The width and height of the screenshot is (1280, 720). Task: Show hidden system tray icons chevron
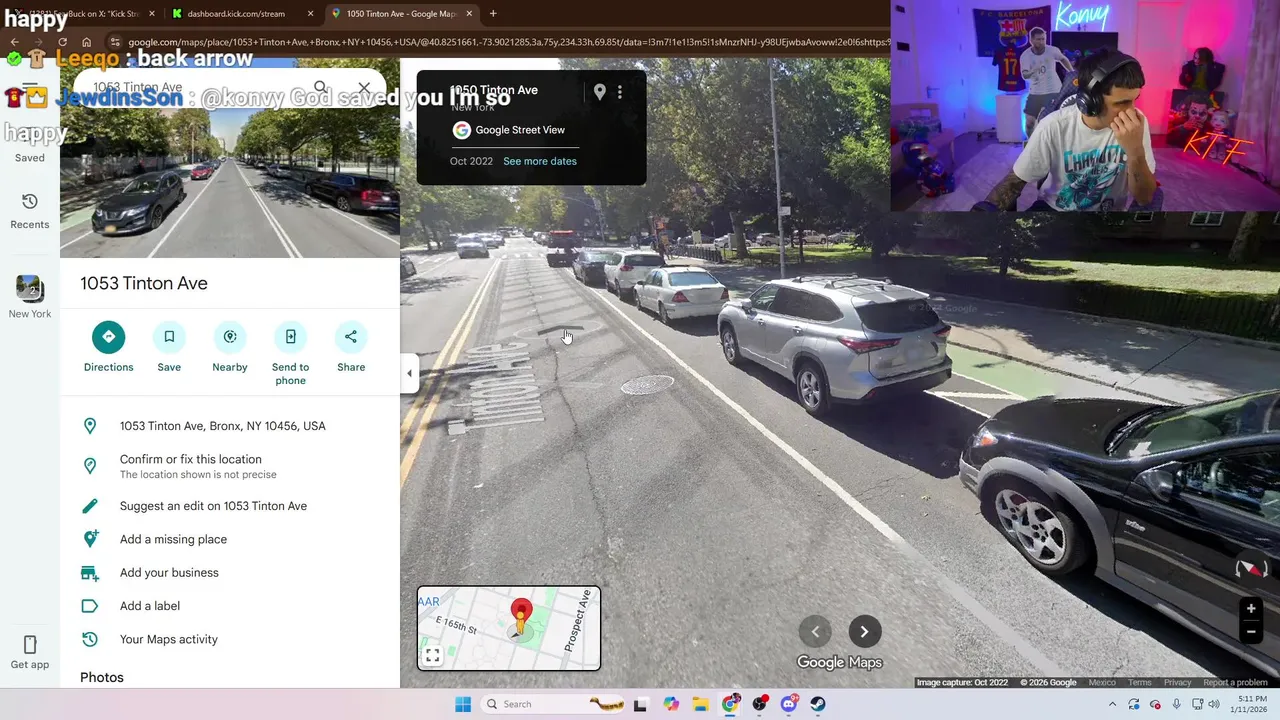[1112, 704]
